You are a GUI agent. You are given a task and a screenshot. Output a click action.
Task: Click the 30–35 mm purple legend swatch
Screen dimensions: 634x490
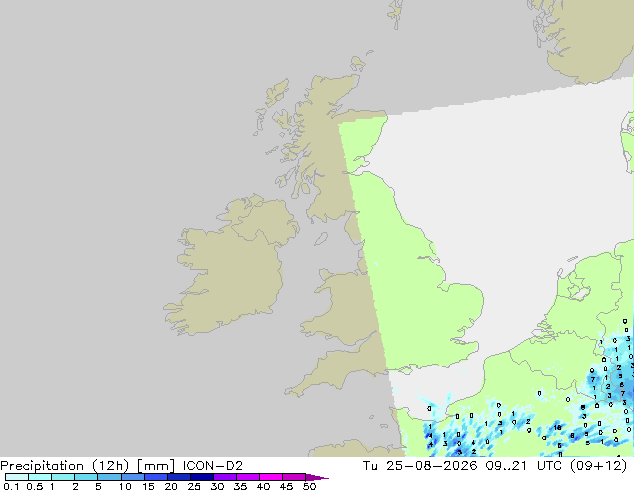[225, 477]
